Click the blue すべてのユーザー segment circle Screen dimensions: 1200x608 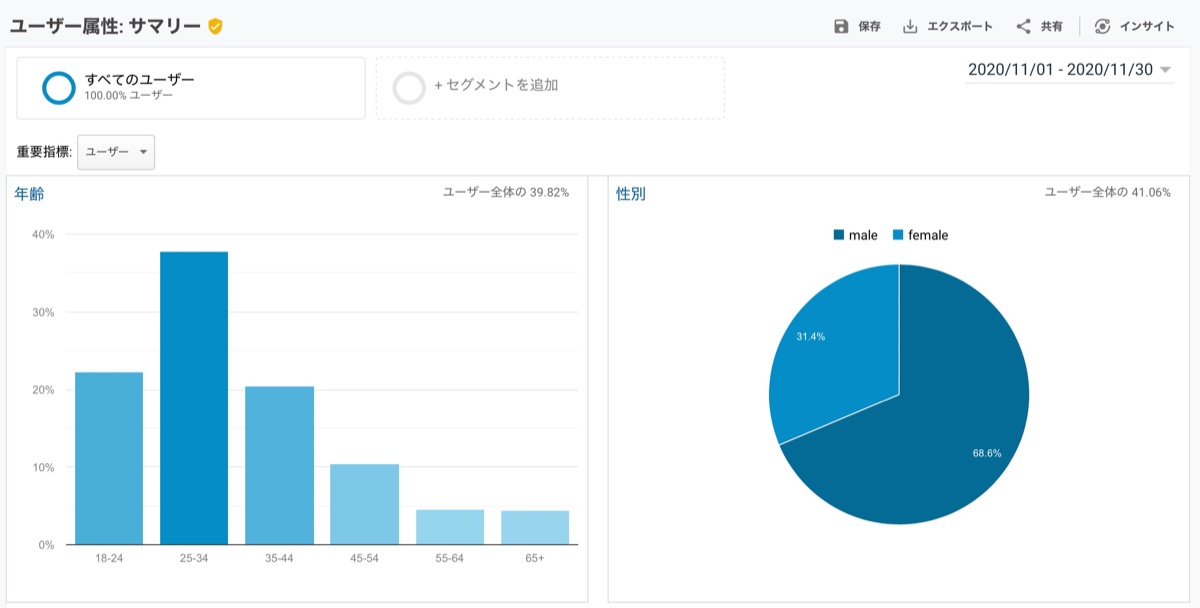(59, 87)
